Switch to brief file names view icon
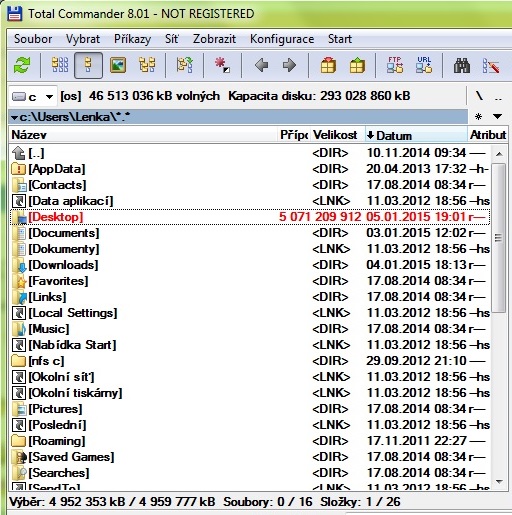512x515 pixels. [x=60, y=65]
